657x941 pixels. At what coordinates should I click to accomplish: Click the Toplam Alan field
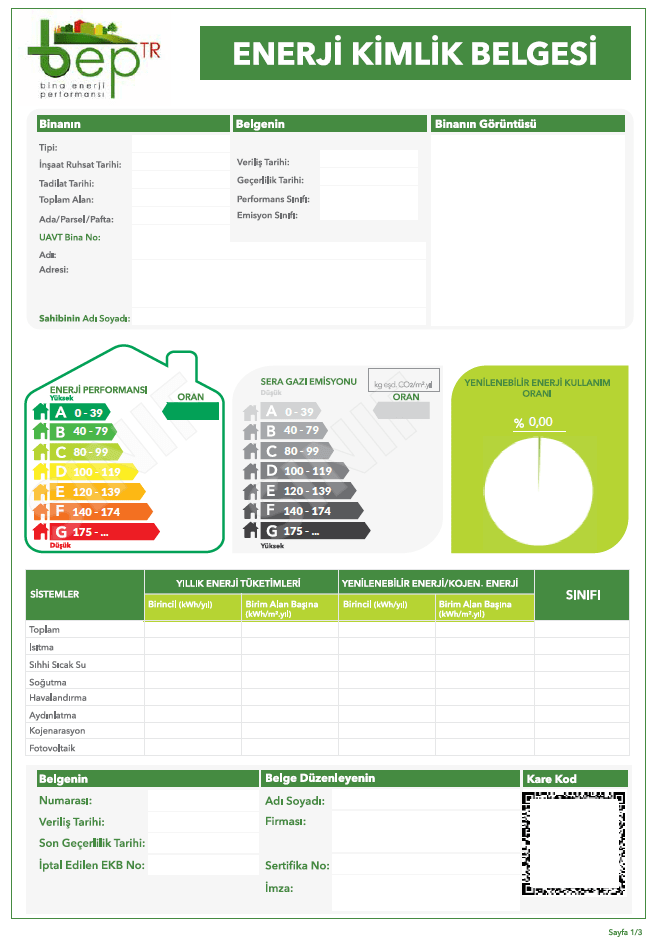coord(181,198)
